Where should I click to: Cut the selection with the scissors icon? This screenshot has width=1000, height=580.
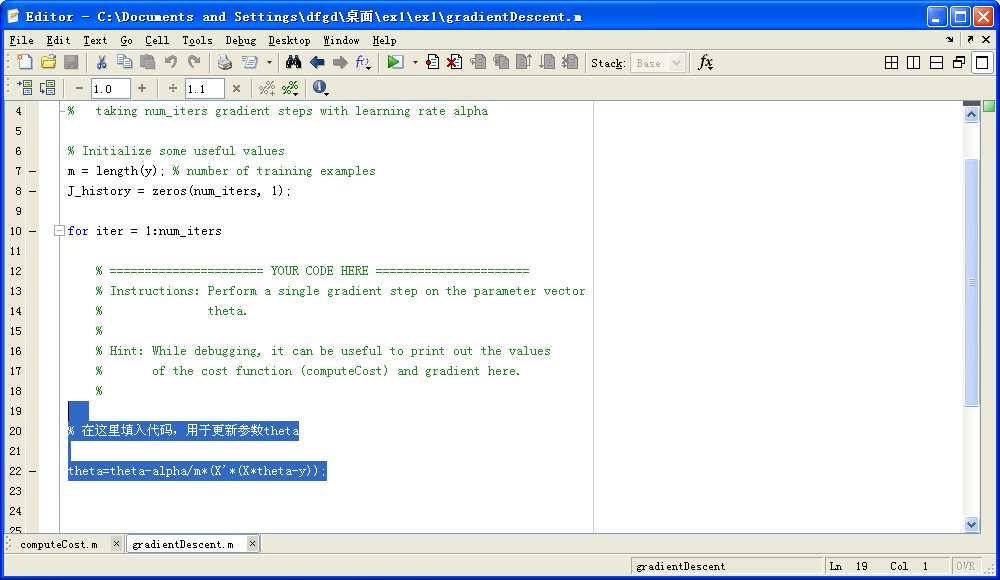pyautogui.click(x=101, y=63)
